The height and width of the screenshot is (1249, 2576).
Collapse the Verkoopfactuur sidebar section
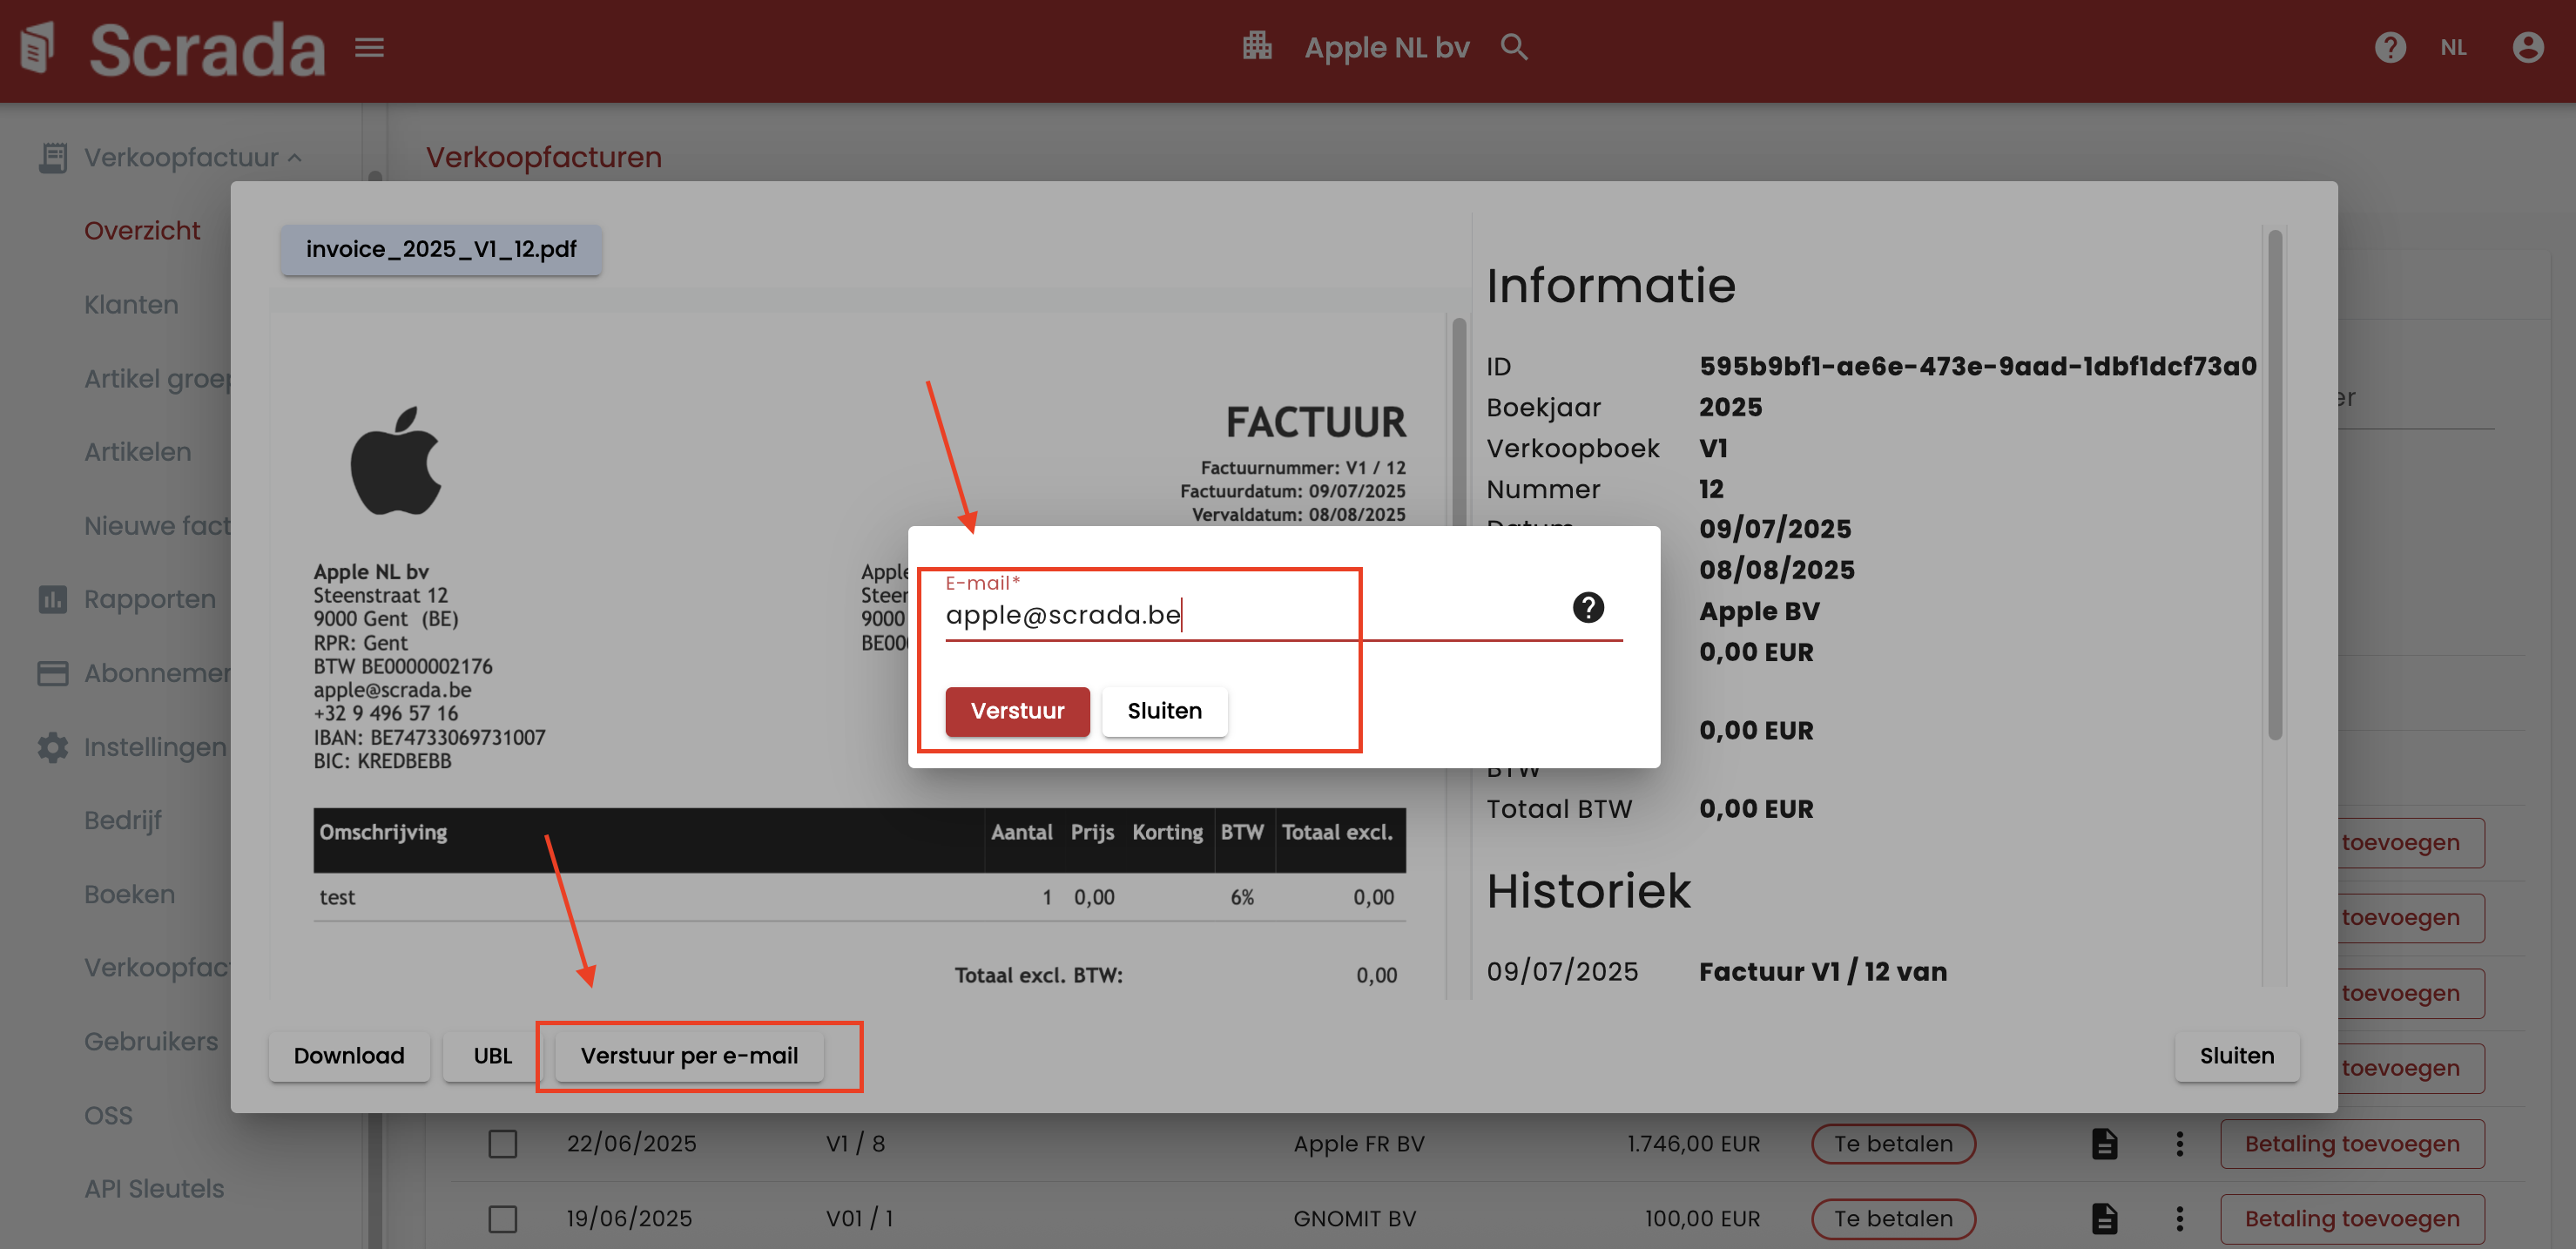(x=181, y=157)
